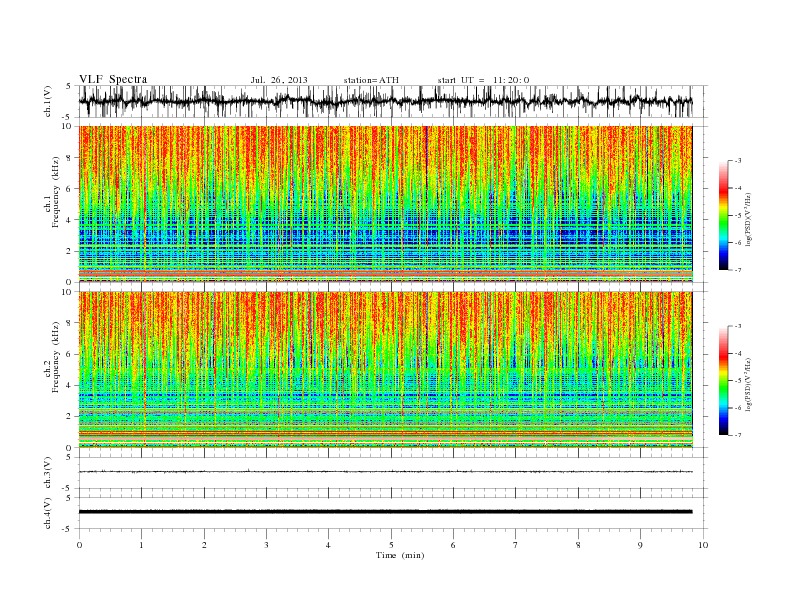
Task: Select the "Time (min)" axis label
Action: tap(400, 555)
